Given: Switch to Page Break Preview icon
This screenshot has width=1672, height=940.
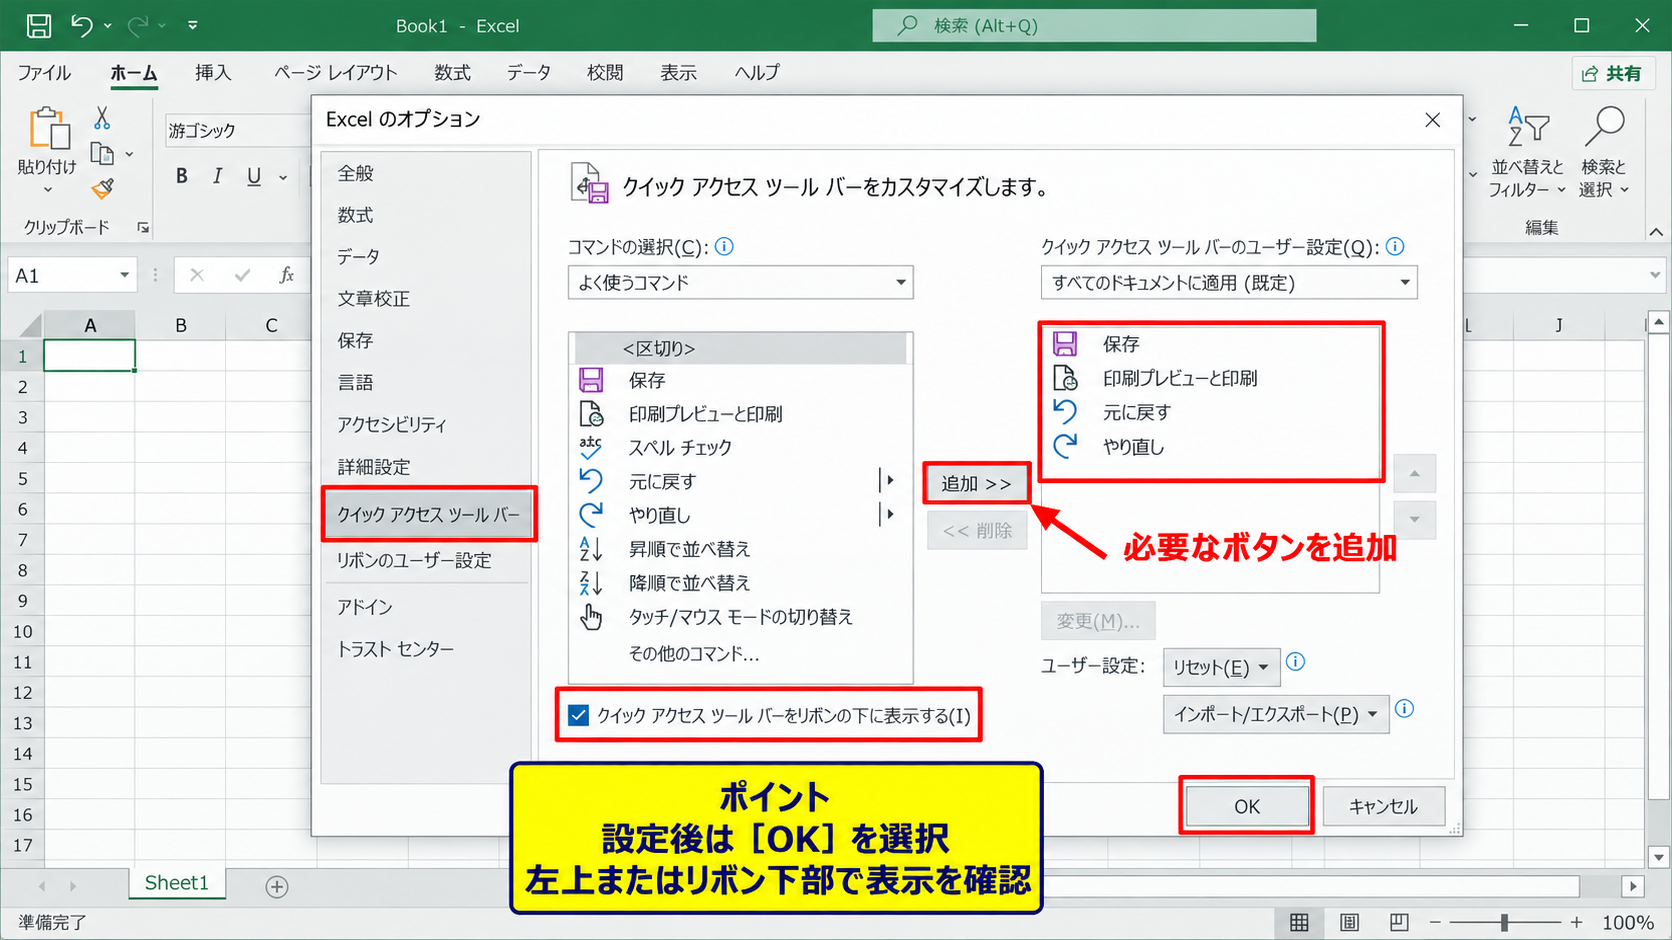Looking at the screenshot, I should 1399,922.
